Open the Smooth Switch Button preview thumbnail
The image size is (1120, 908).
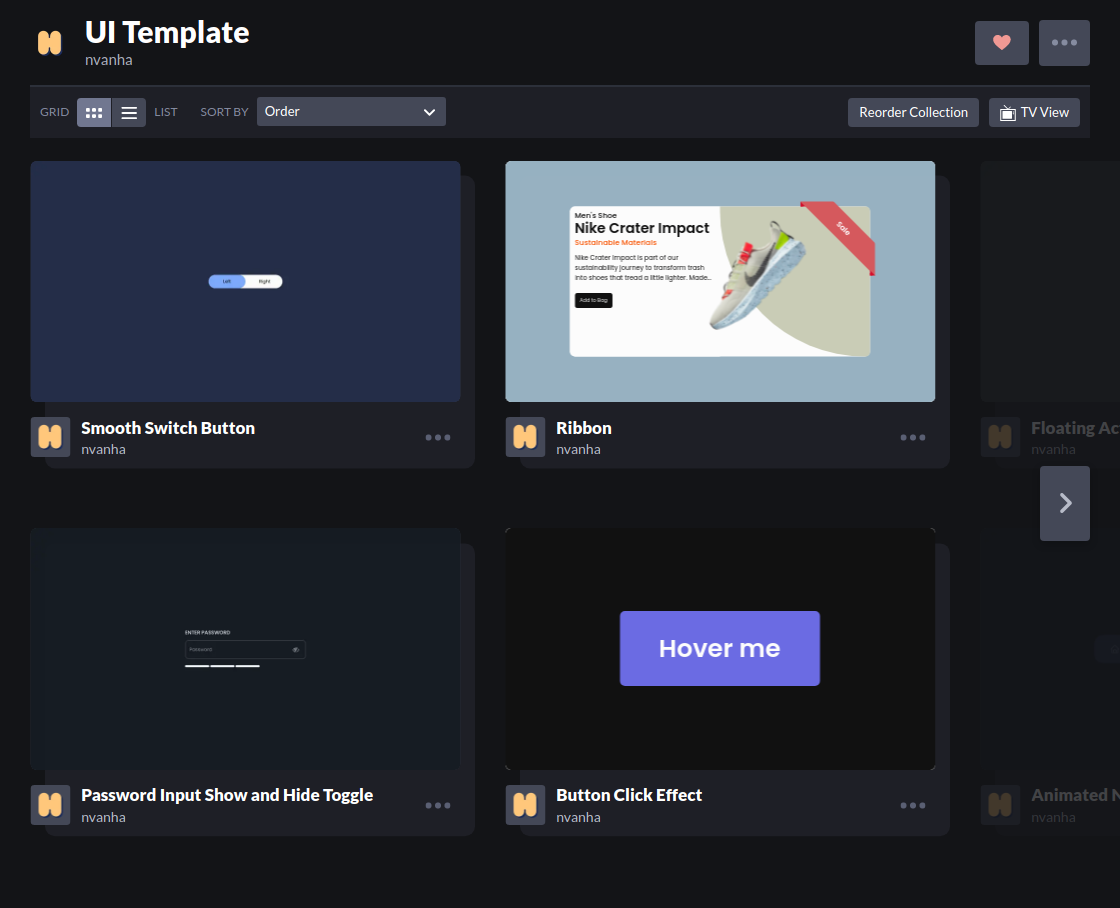(x=245, y=281)
